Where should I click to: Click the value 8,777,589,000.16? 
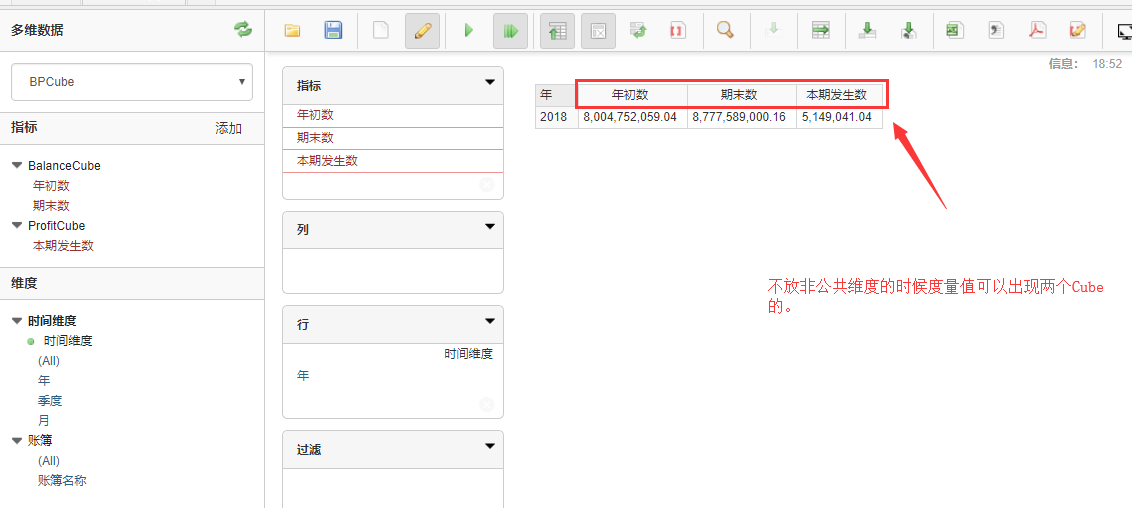(741, 117)
